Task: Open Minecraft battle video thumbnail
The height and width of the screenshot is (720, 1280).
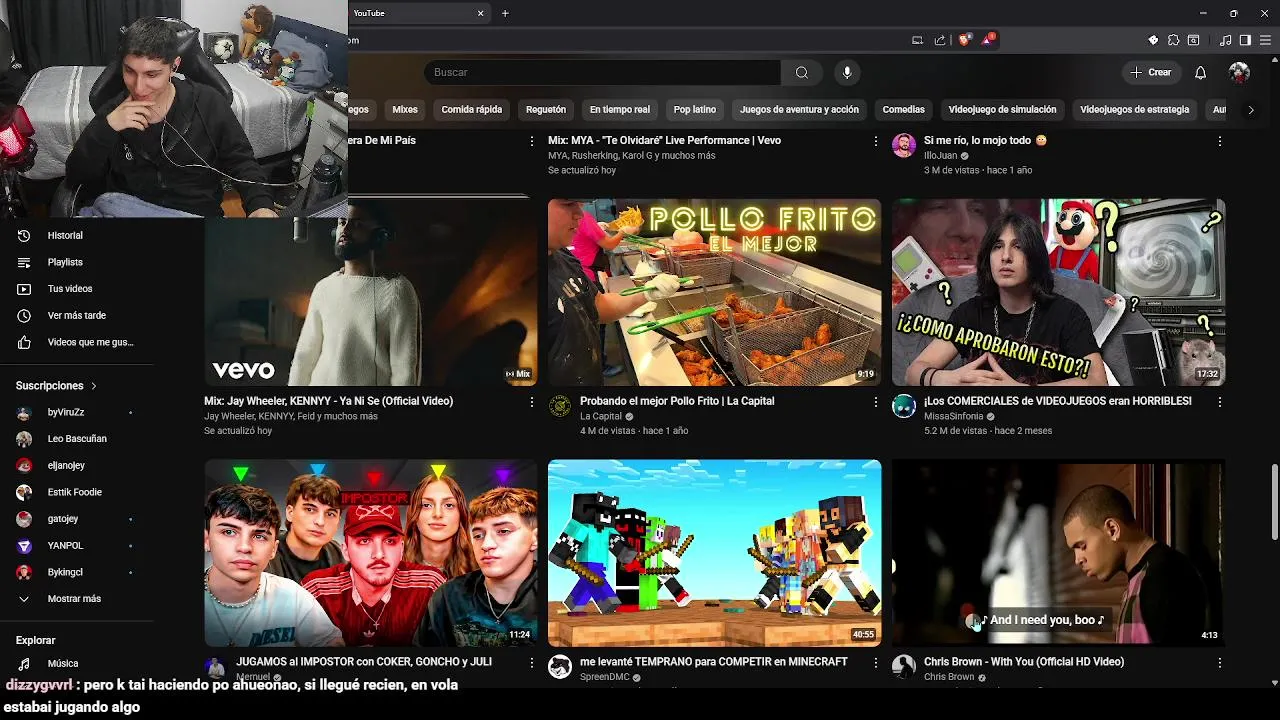Action: 714,553
